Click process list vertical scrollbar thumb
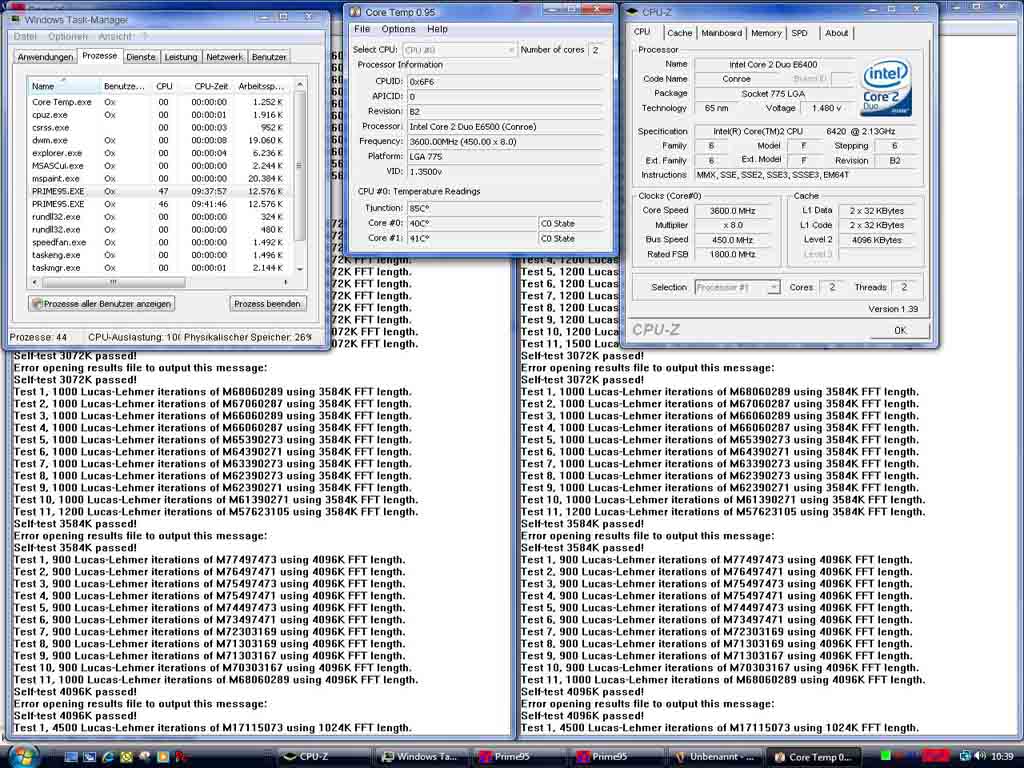Image resolution: width=1024 pixels, height=768 pixels. point(300,166)
